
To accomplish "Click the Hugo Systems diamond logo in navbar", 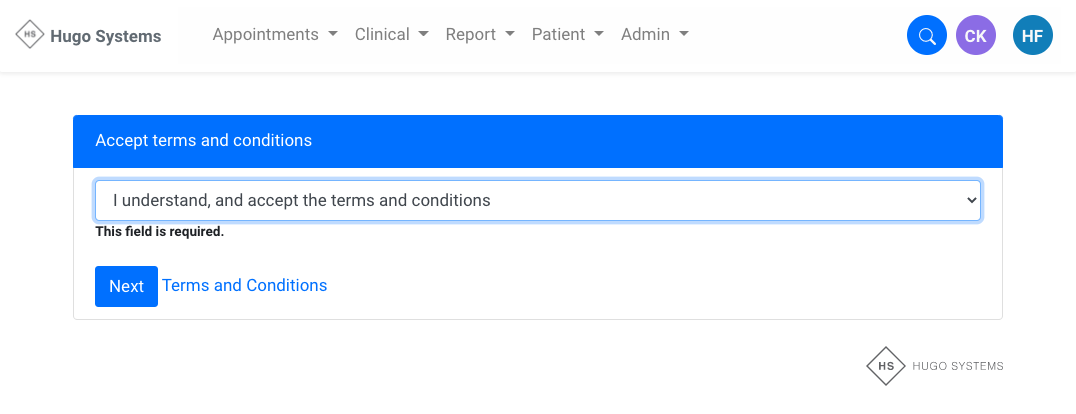I will tap(30, 36).
